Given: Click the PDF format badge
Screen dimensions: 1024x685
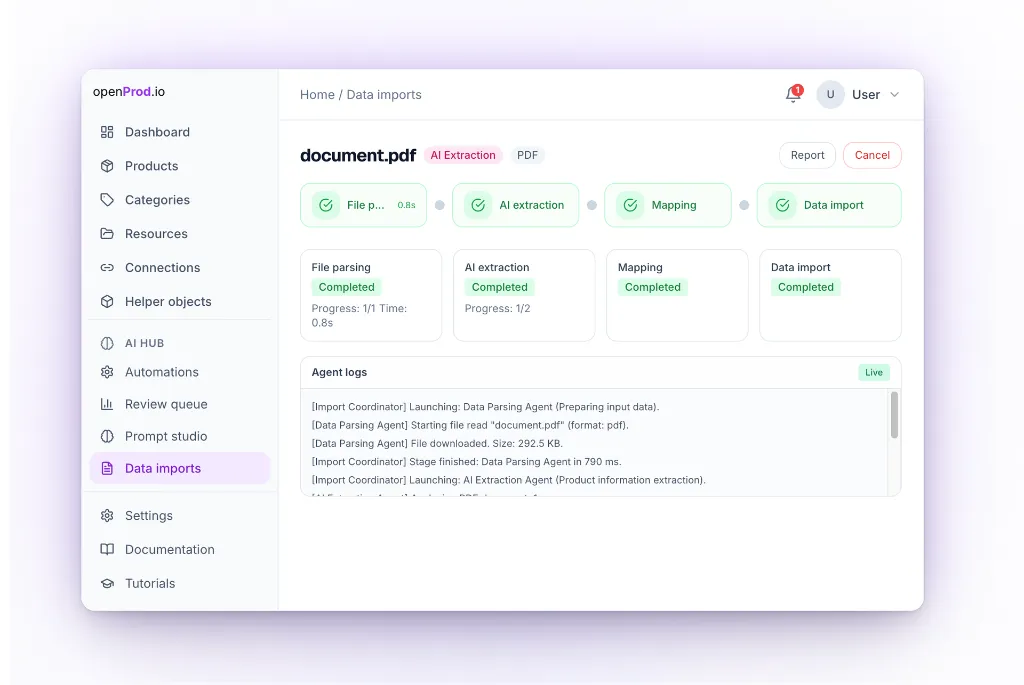Looking at the screenshot, I should click(x=527, y=155).
